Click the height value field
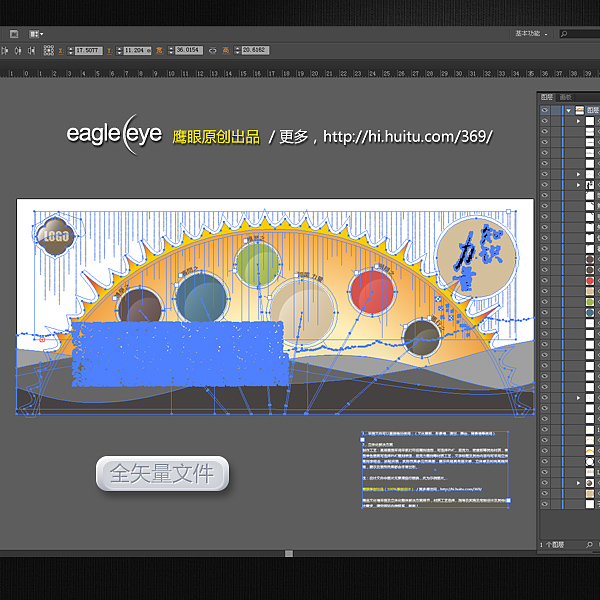 point(256,50)
